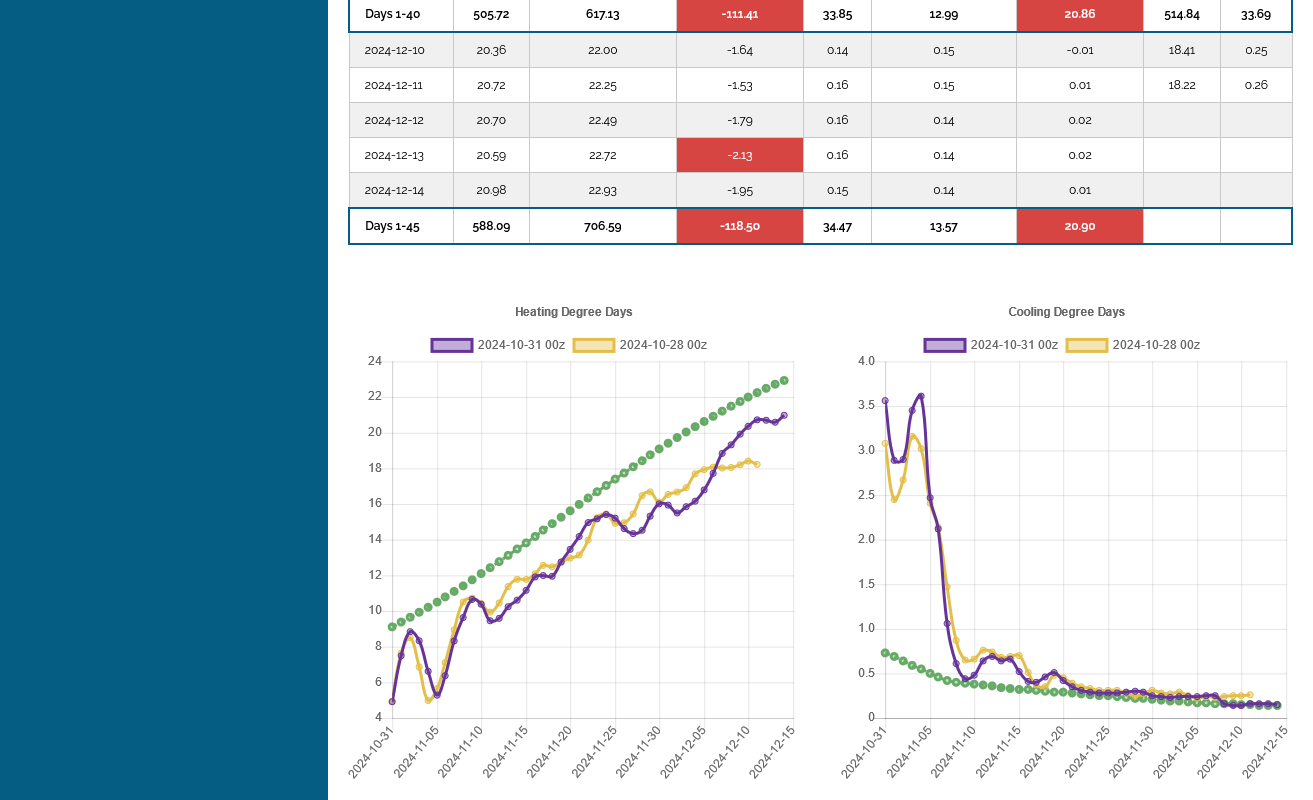Screen dimensions: 1313x800
Task: Click the red 20.90 cell in Days 1-45 row
Action: click(1079, 226)
